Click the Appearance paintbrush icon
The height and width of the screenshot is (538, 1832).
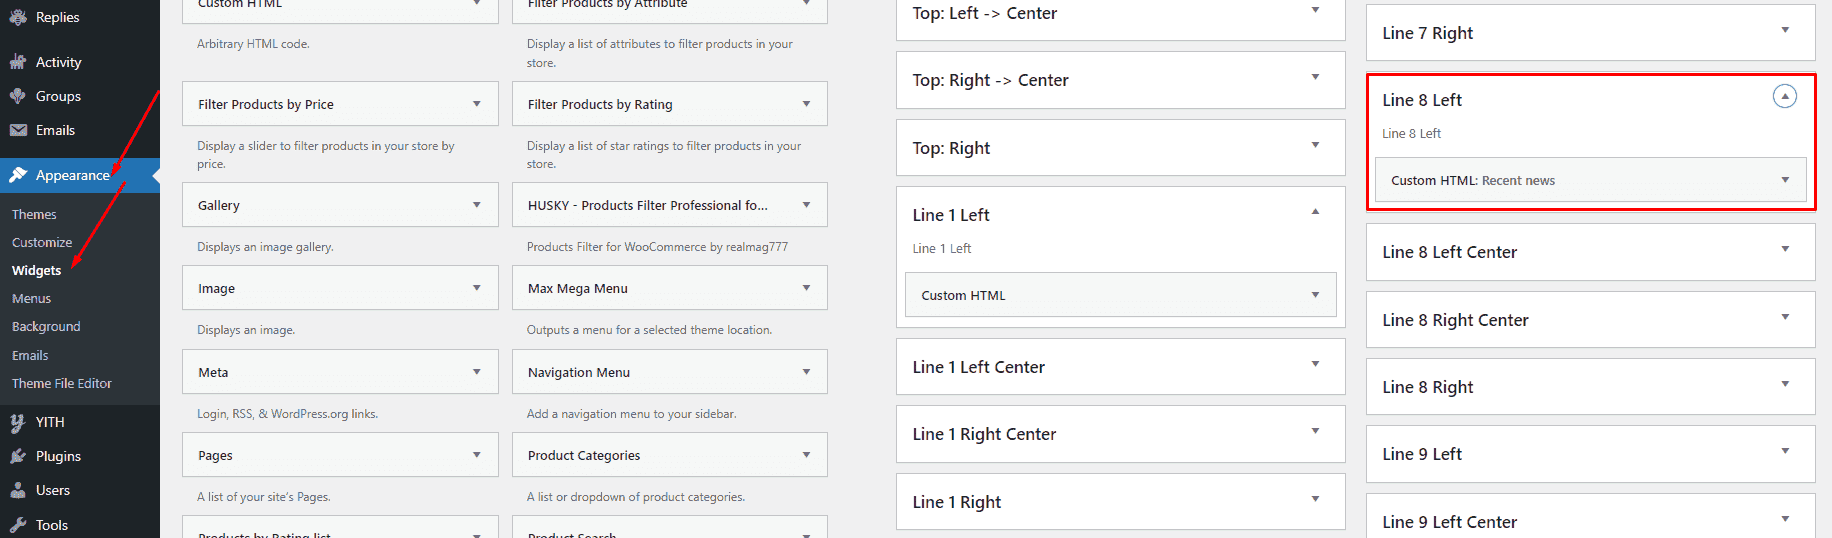pos(18,175)
